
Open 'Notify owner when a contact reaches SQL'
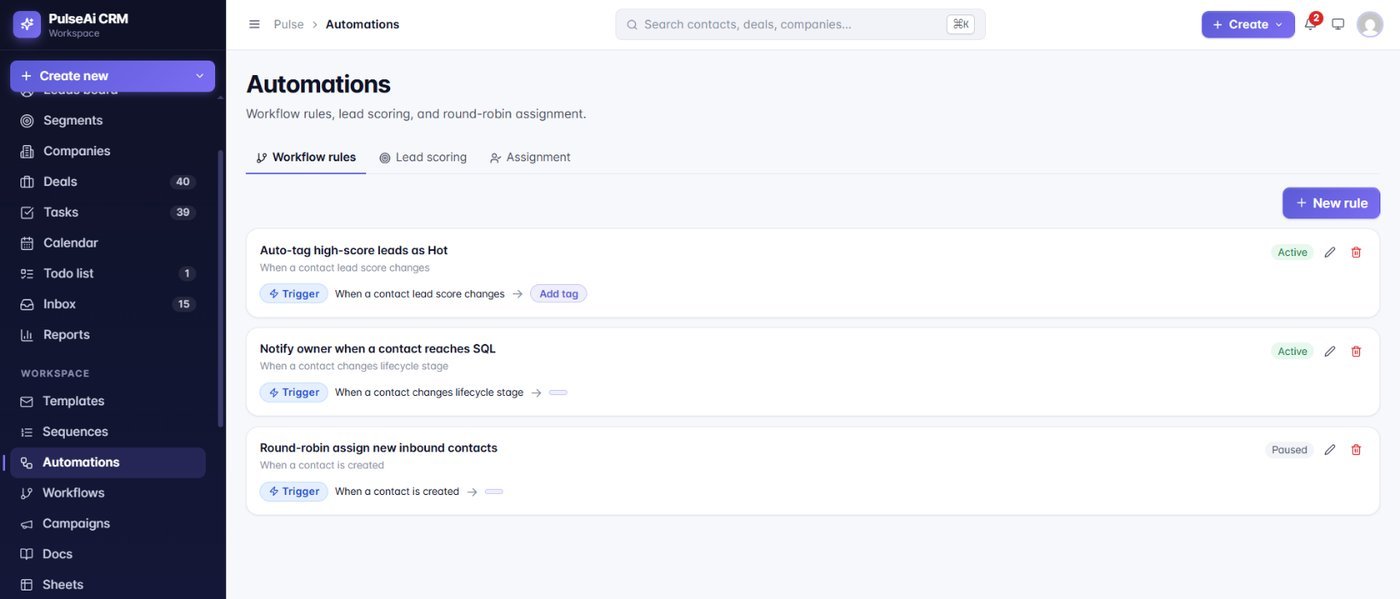click(x=378, y=349)
